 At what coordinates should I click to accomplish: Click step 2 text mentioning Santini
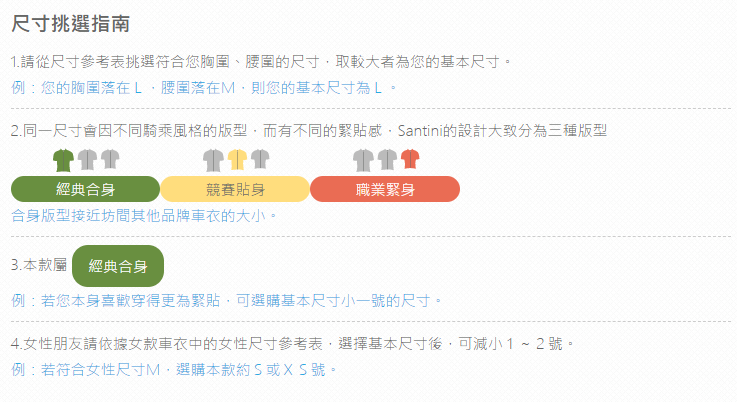[x=309, y=131]
